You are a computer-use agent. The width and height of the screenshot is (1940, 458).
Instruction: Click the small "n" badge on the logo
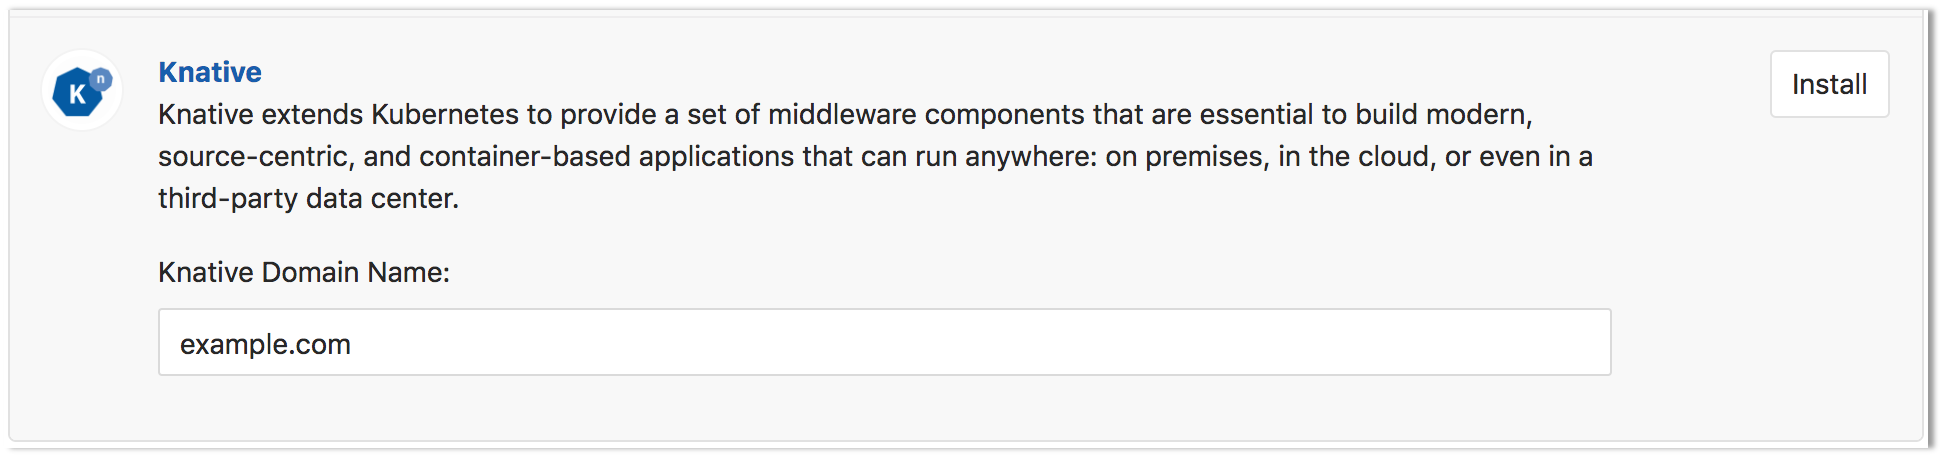point(100,78)
